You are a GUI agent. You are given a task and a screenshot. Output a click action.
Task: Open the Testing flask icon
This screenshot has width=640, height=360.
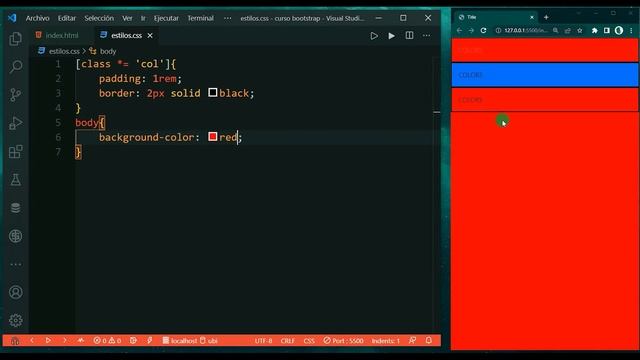[16, 180]
